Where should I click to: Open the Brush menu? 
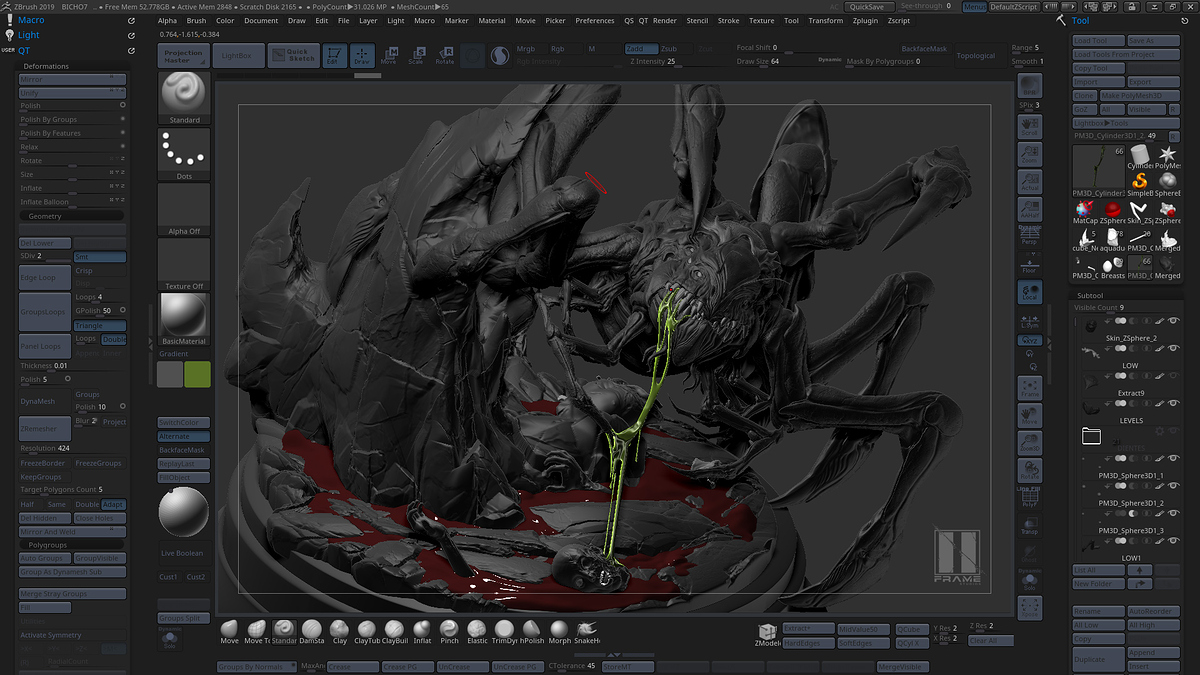click(196, 20)
